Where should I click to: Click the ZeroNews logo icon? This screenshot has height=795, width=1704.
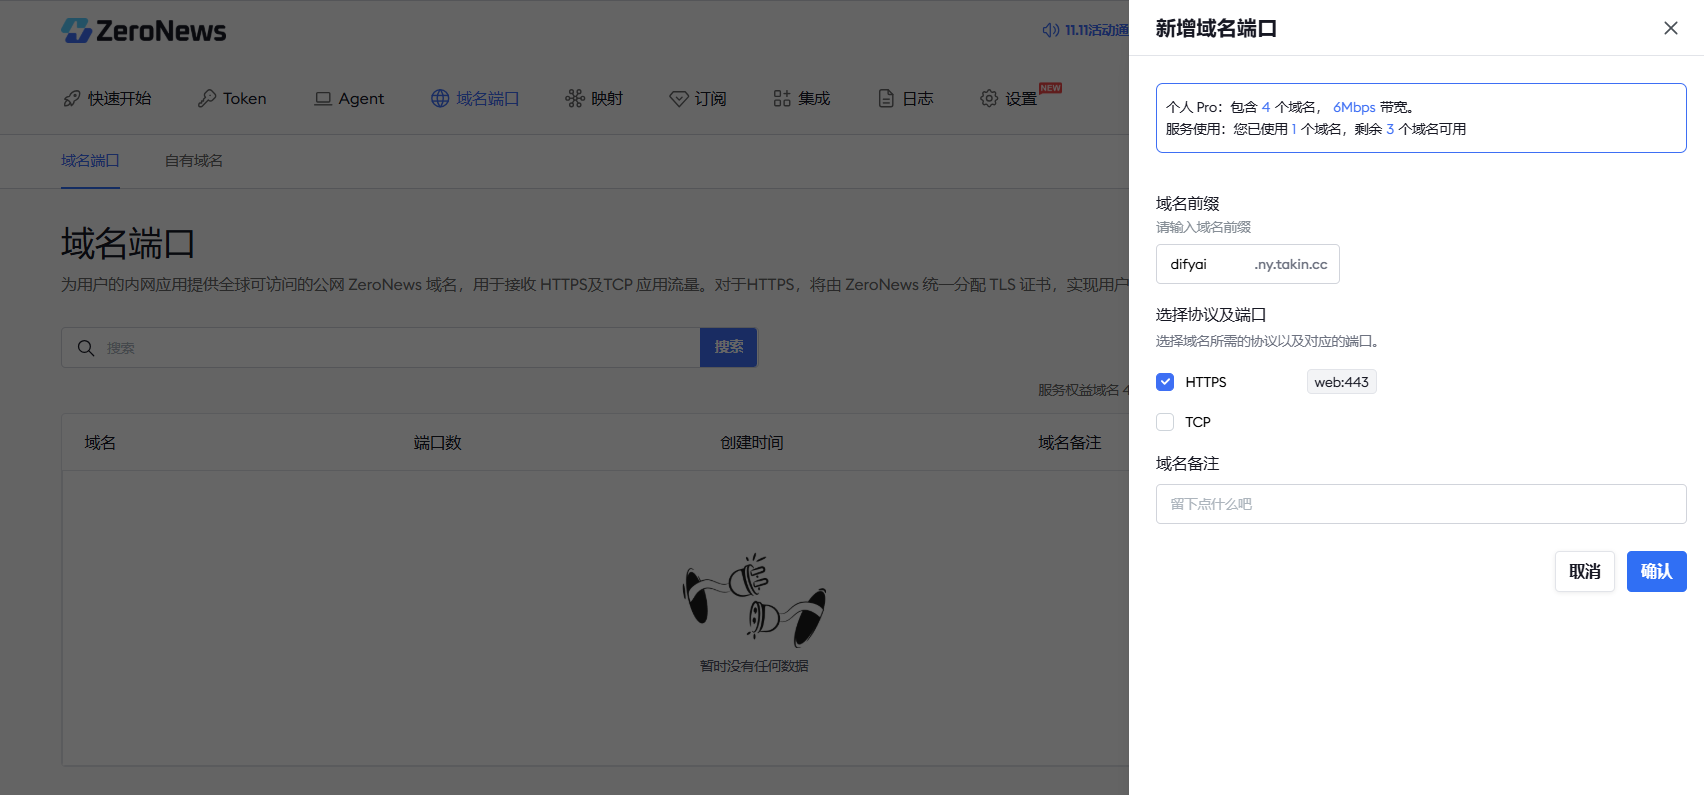coord(76,31)
